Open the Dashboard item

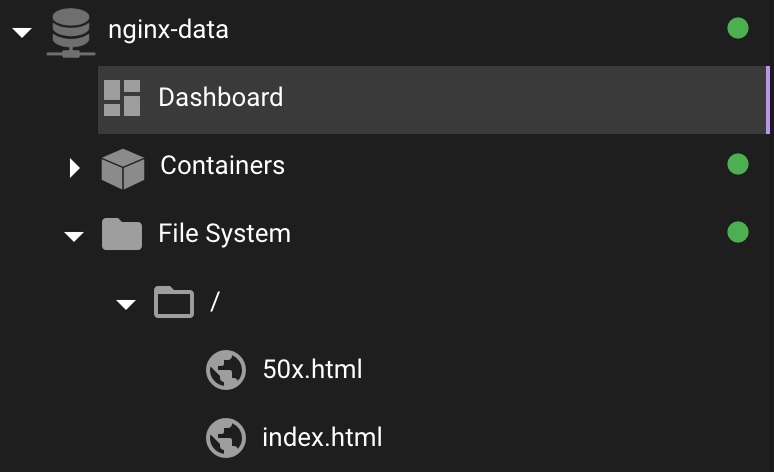point(432,100)
